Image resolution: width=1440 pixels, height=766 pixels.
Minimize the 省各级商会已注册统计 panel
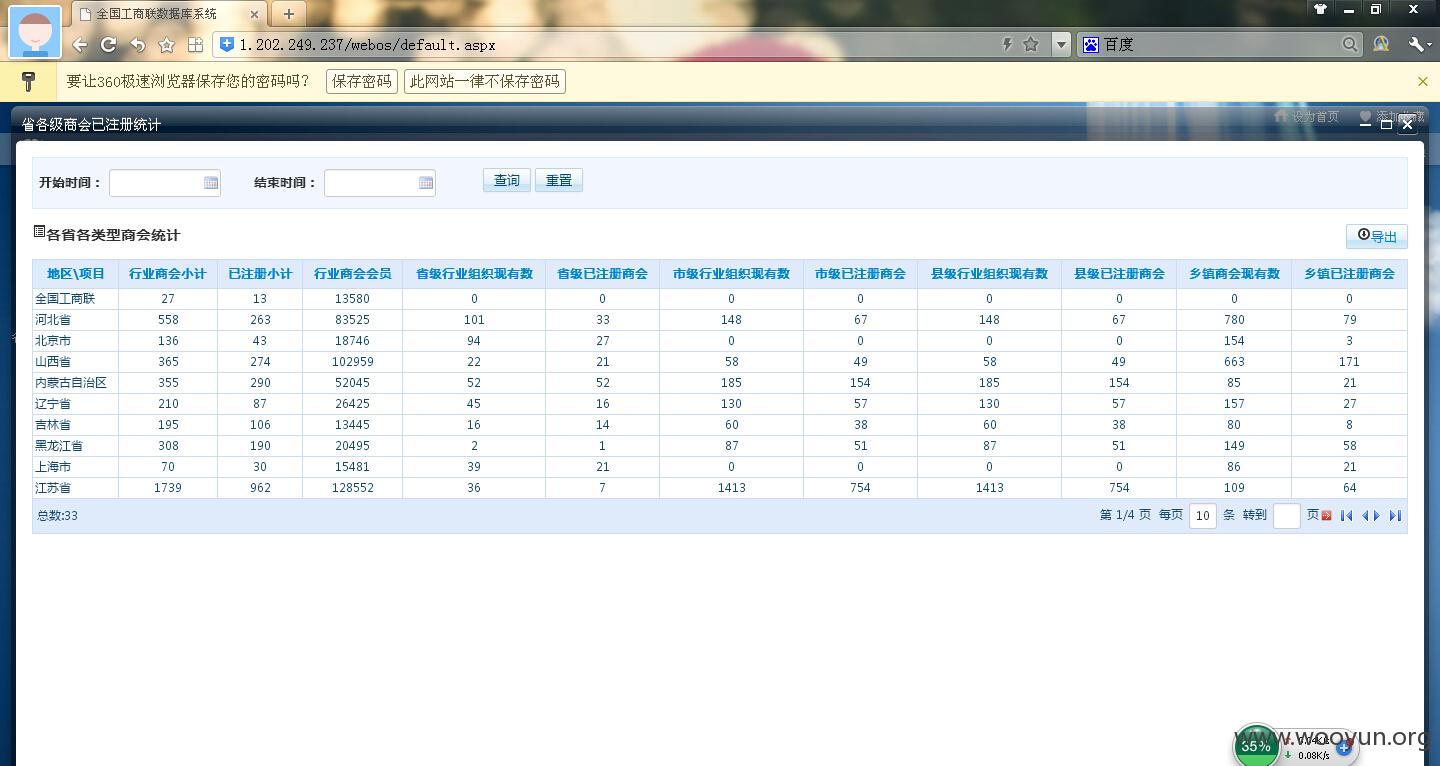tap(1365, 124)
